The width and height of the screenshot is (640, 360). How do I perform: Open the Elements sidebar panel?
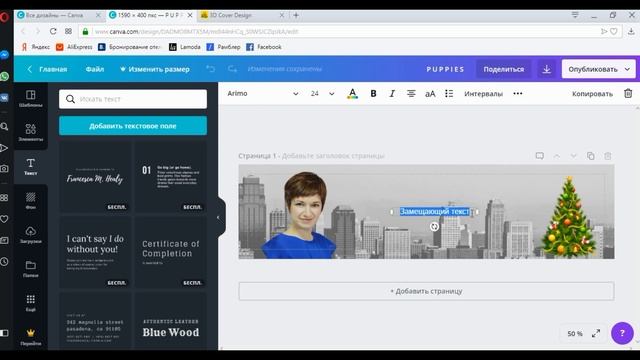pyautogui.click(x=31, y=132)
